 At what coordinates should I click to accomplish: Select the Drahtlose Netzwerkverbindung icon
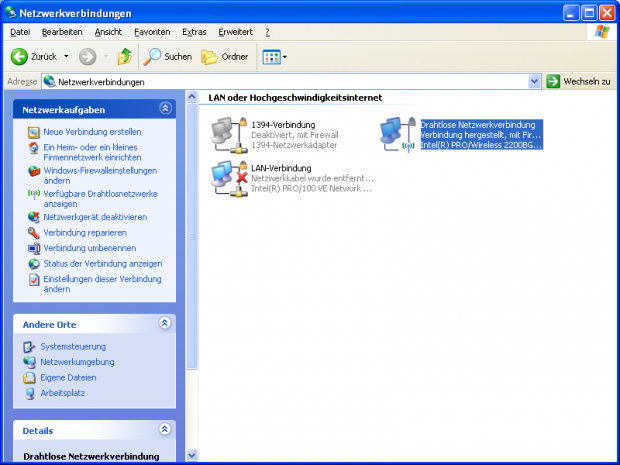click(x=397, y=134)
